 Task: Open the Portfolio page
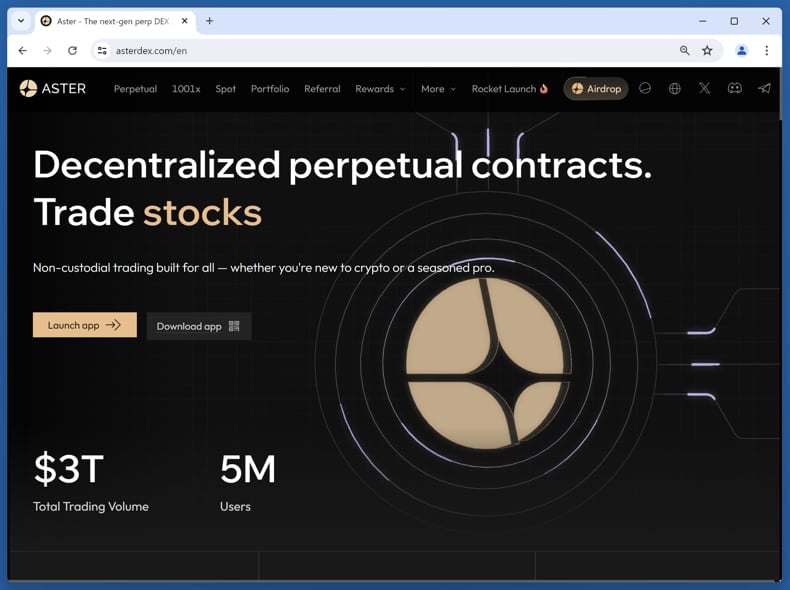point(270,89)
